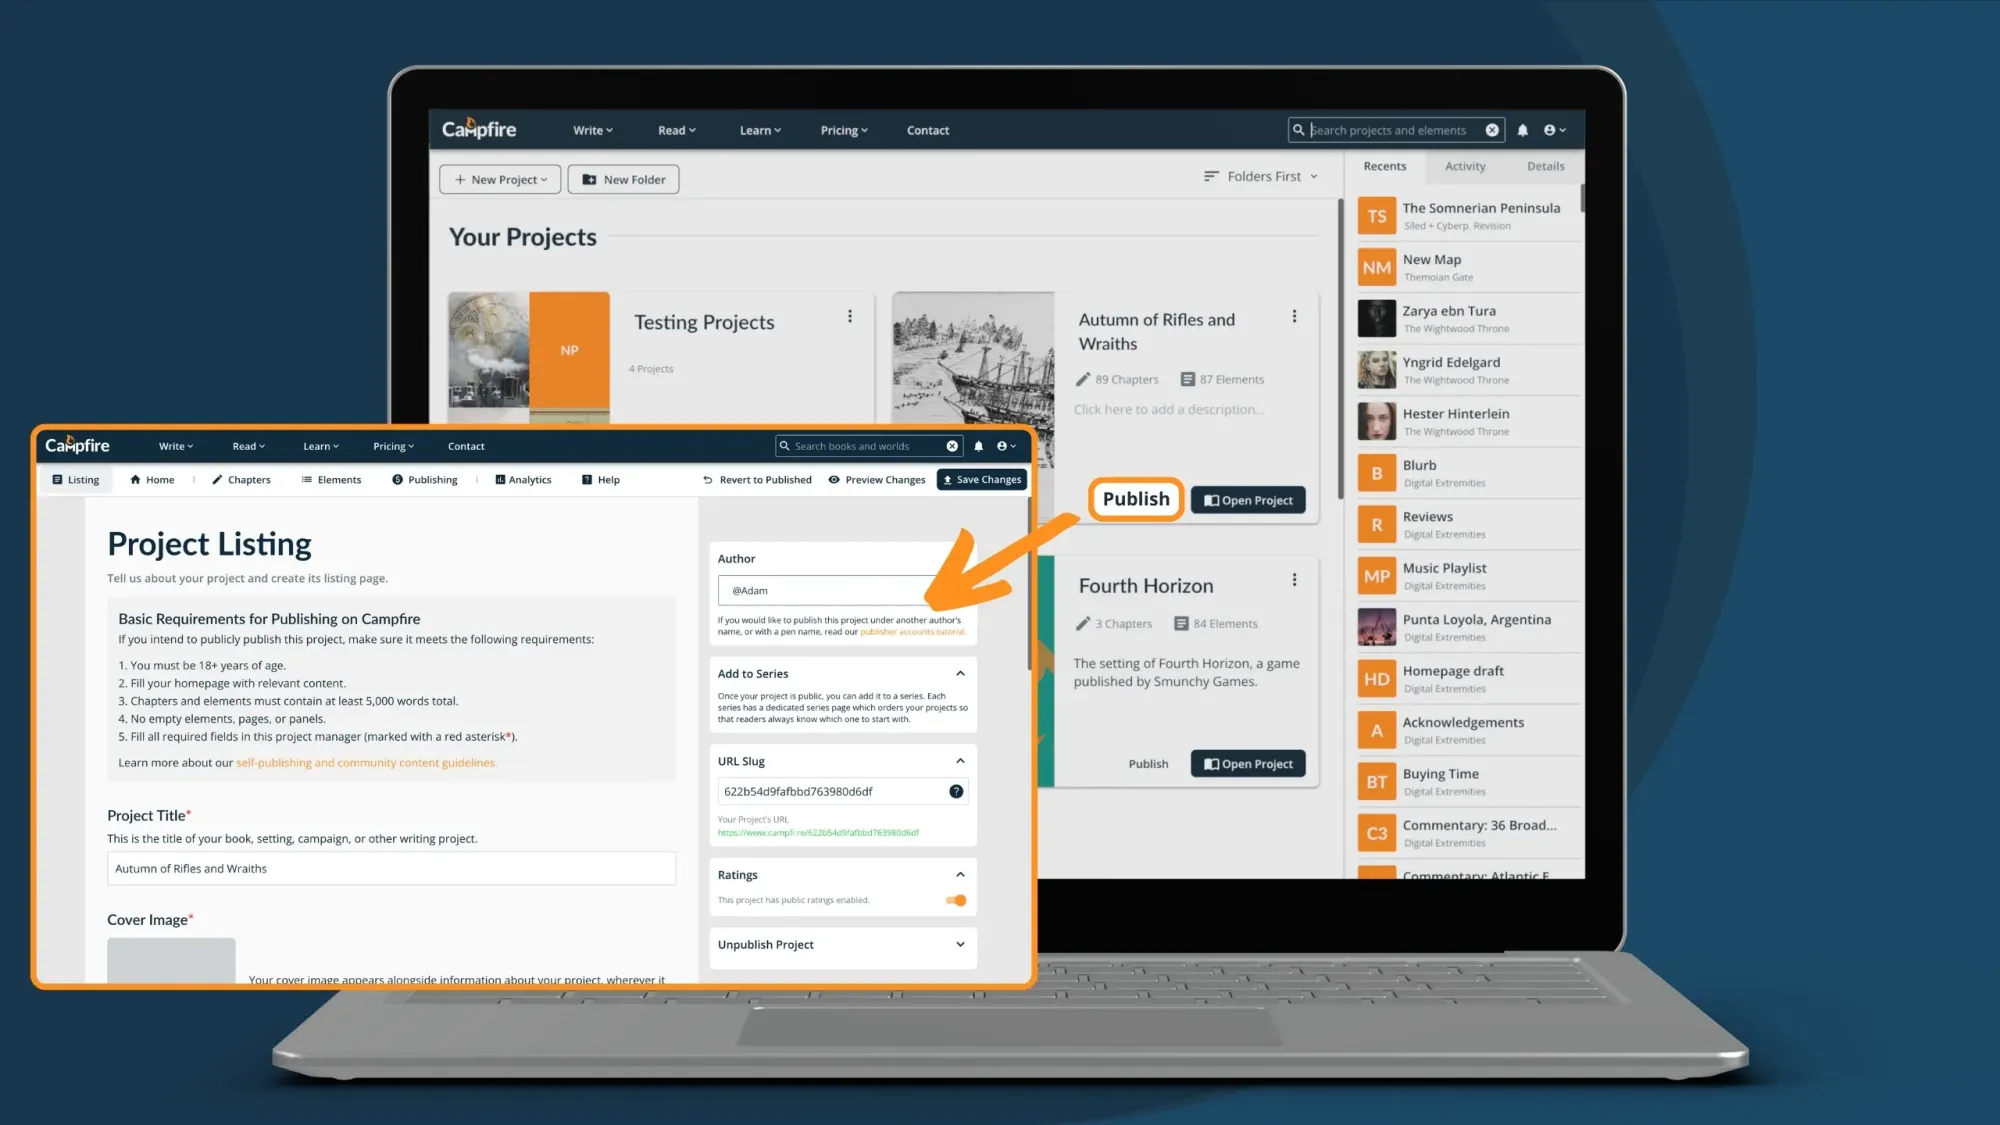Open Write menu in Project Listing window

176,446
